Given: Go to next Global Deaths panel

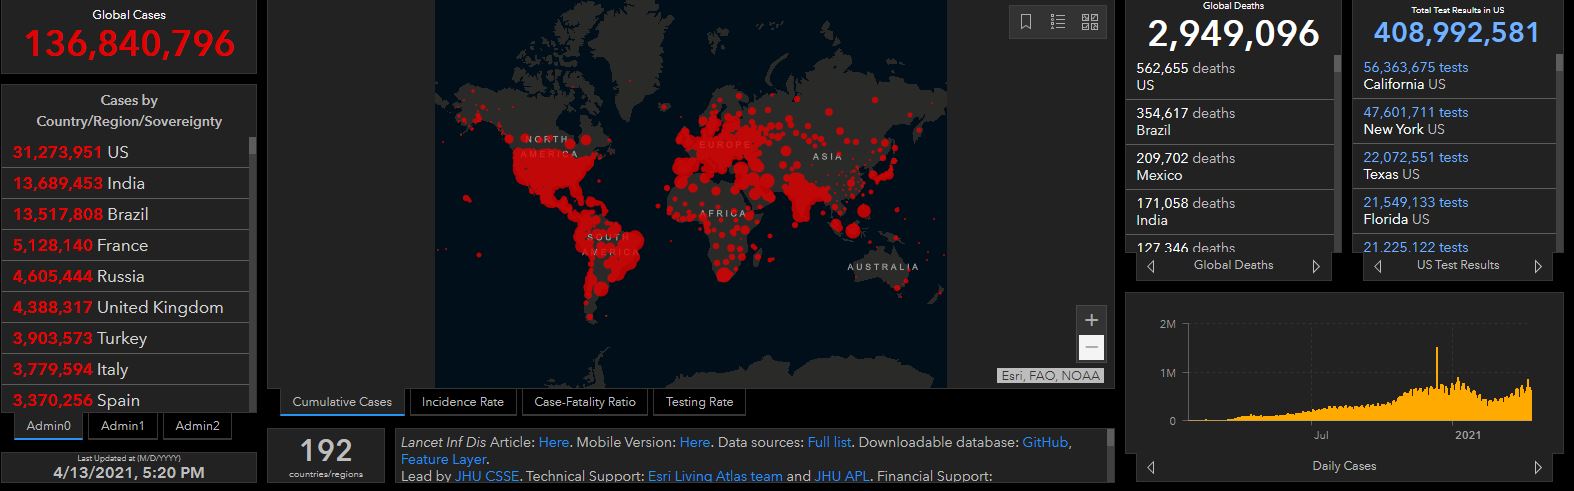Looking at the screenshot, I should pyautogui.click(x=1316, y=266).
